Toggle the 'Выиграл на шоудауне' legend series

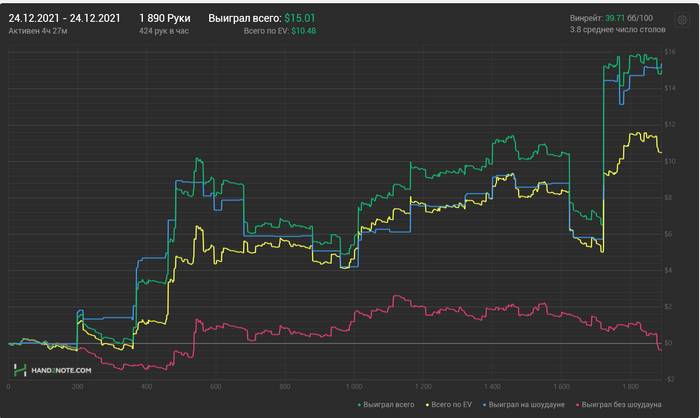pyautogui.click(x=524, y=405)
